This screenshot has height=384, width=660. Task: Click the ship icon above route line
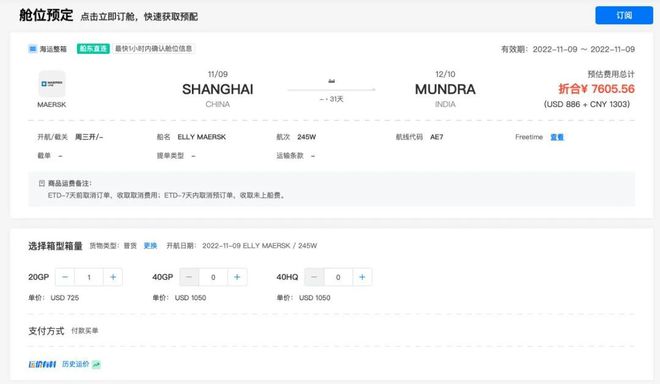tap(331, 81)
